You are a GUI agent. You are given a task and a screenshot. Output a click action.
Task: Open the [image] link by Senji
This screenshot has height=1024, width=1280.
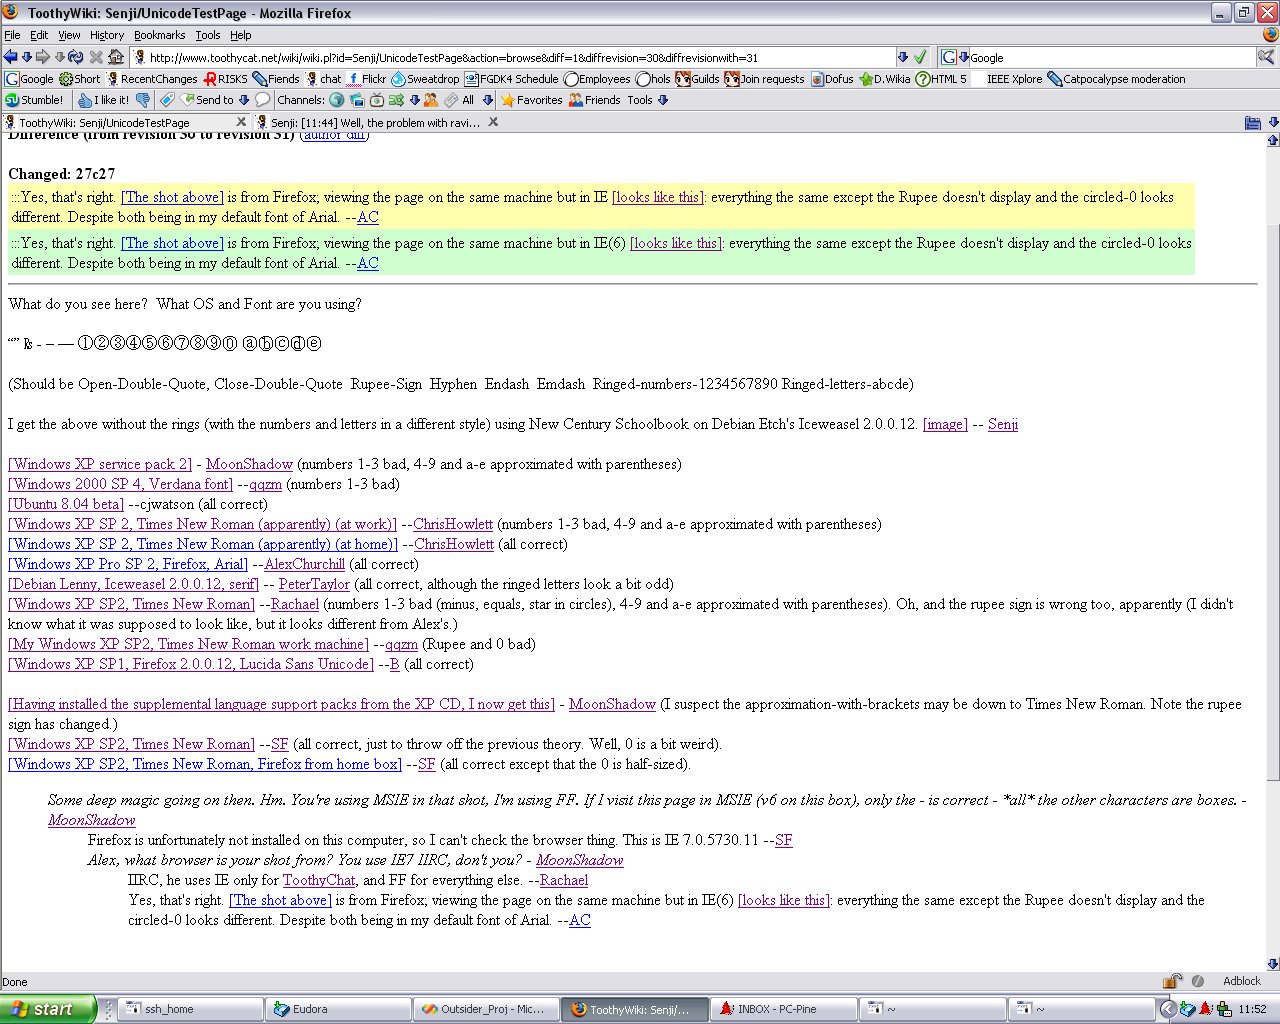[x=945, y=424]
